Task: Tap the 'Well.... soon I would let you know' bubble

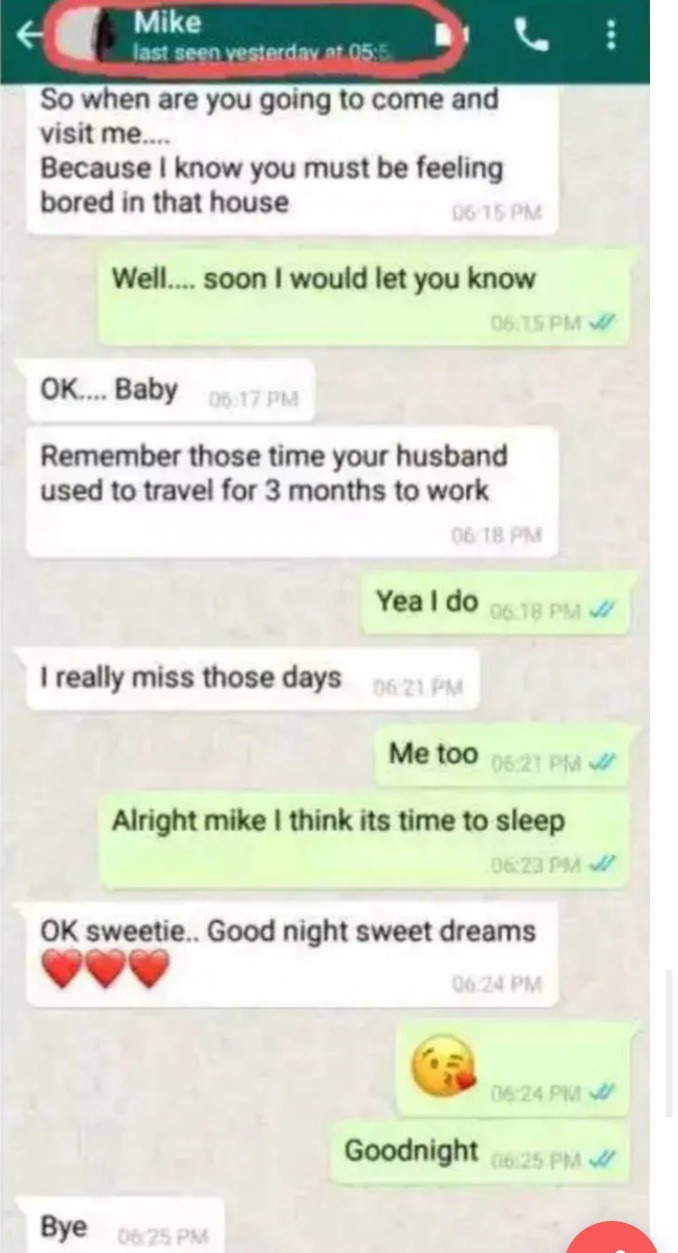Action: click(365, 297)
